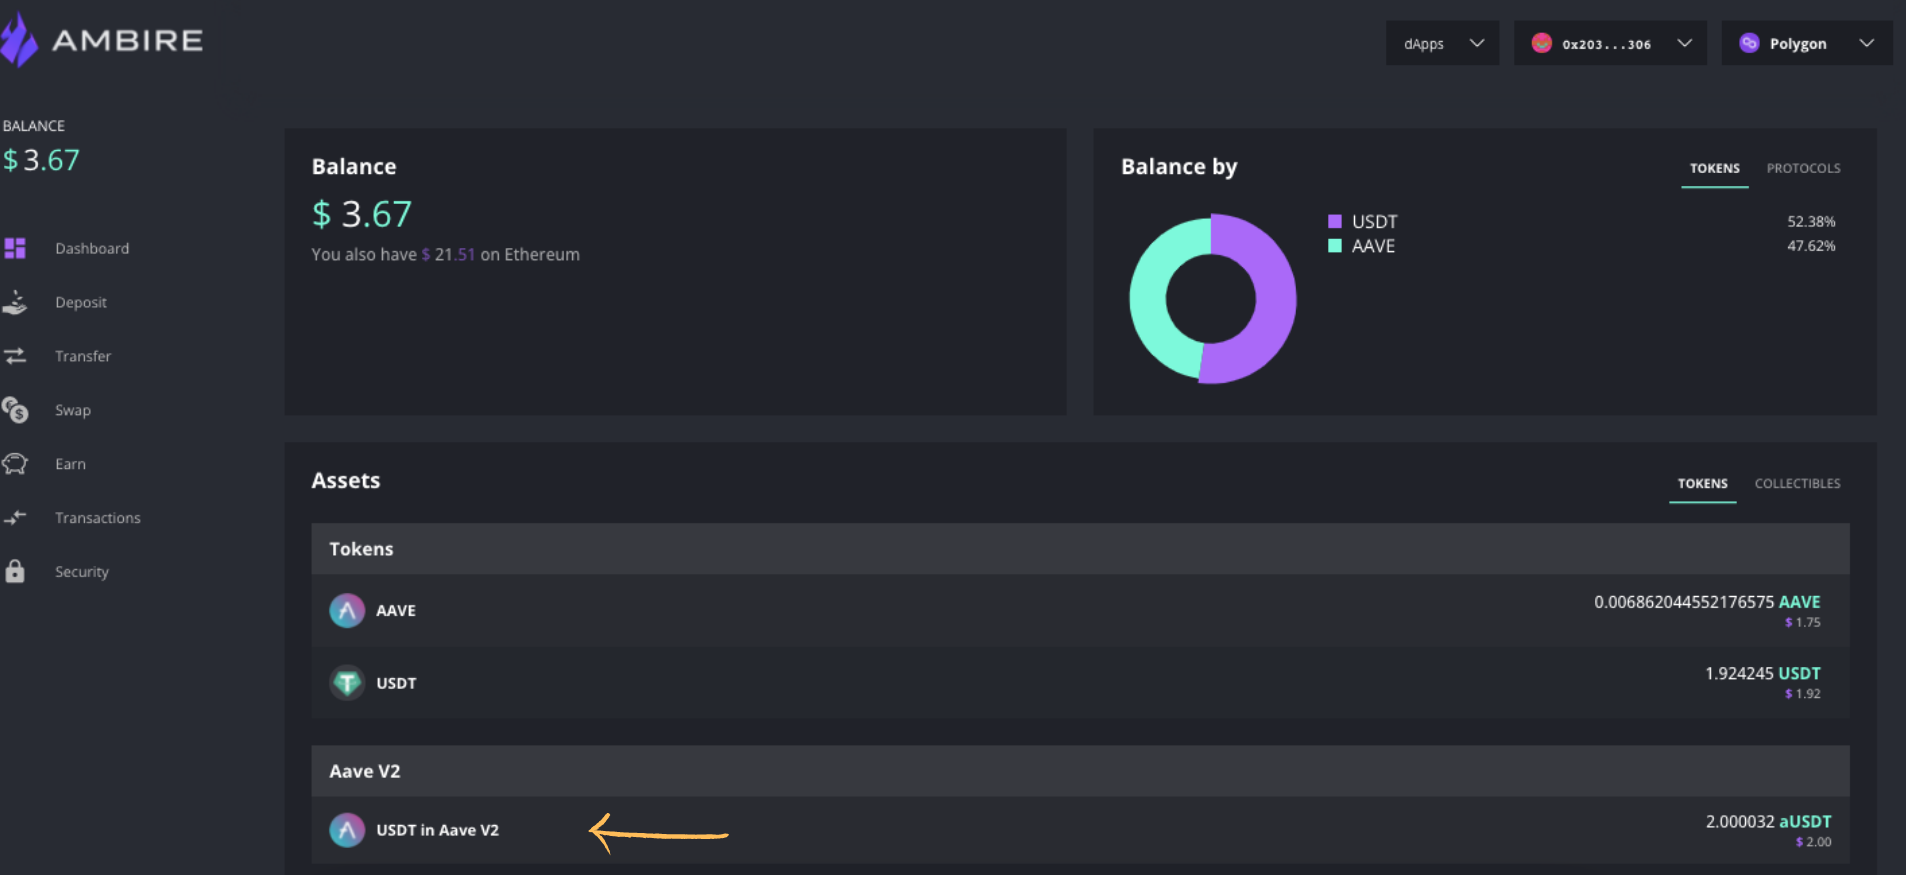This screenshot has width=1906, height=875.
Task: Open the Swap page
Action: point(73,410)
